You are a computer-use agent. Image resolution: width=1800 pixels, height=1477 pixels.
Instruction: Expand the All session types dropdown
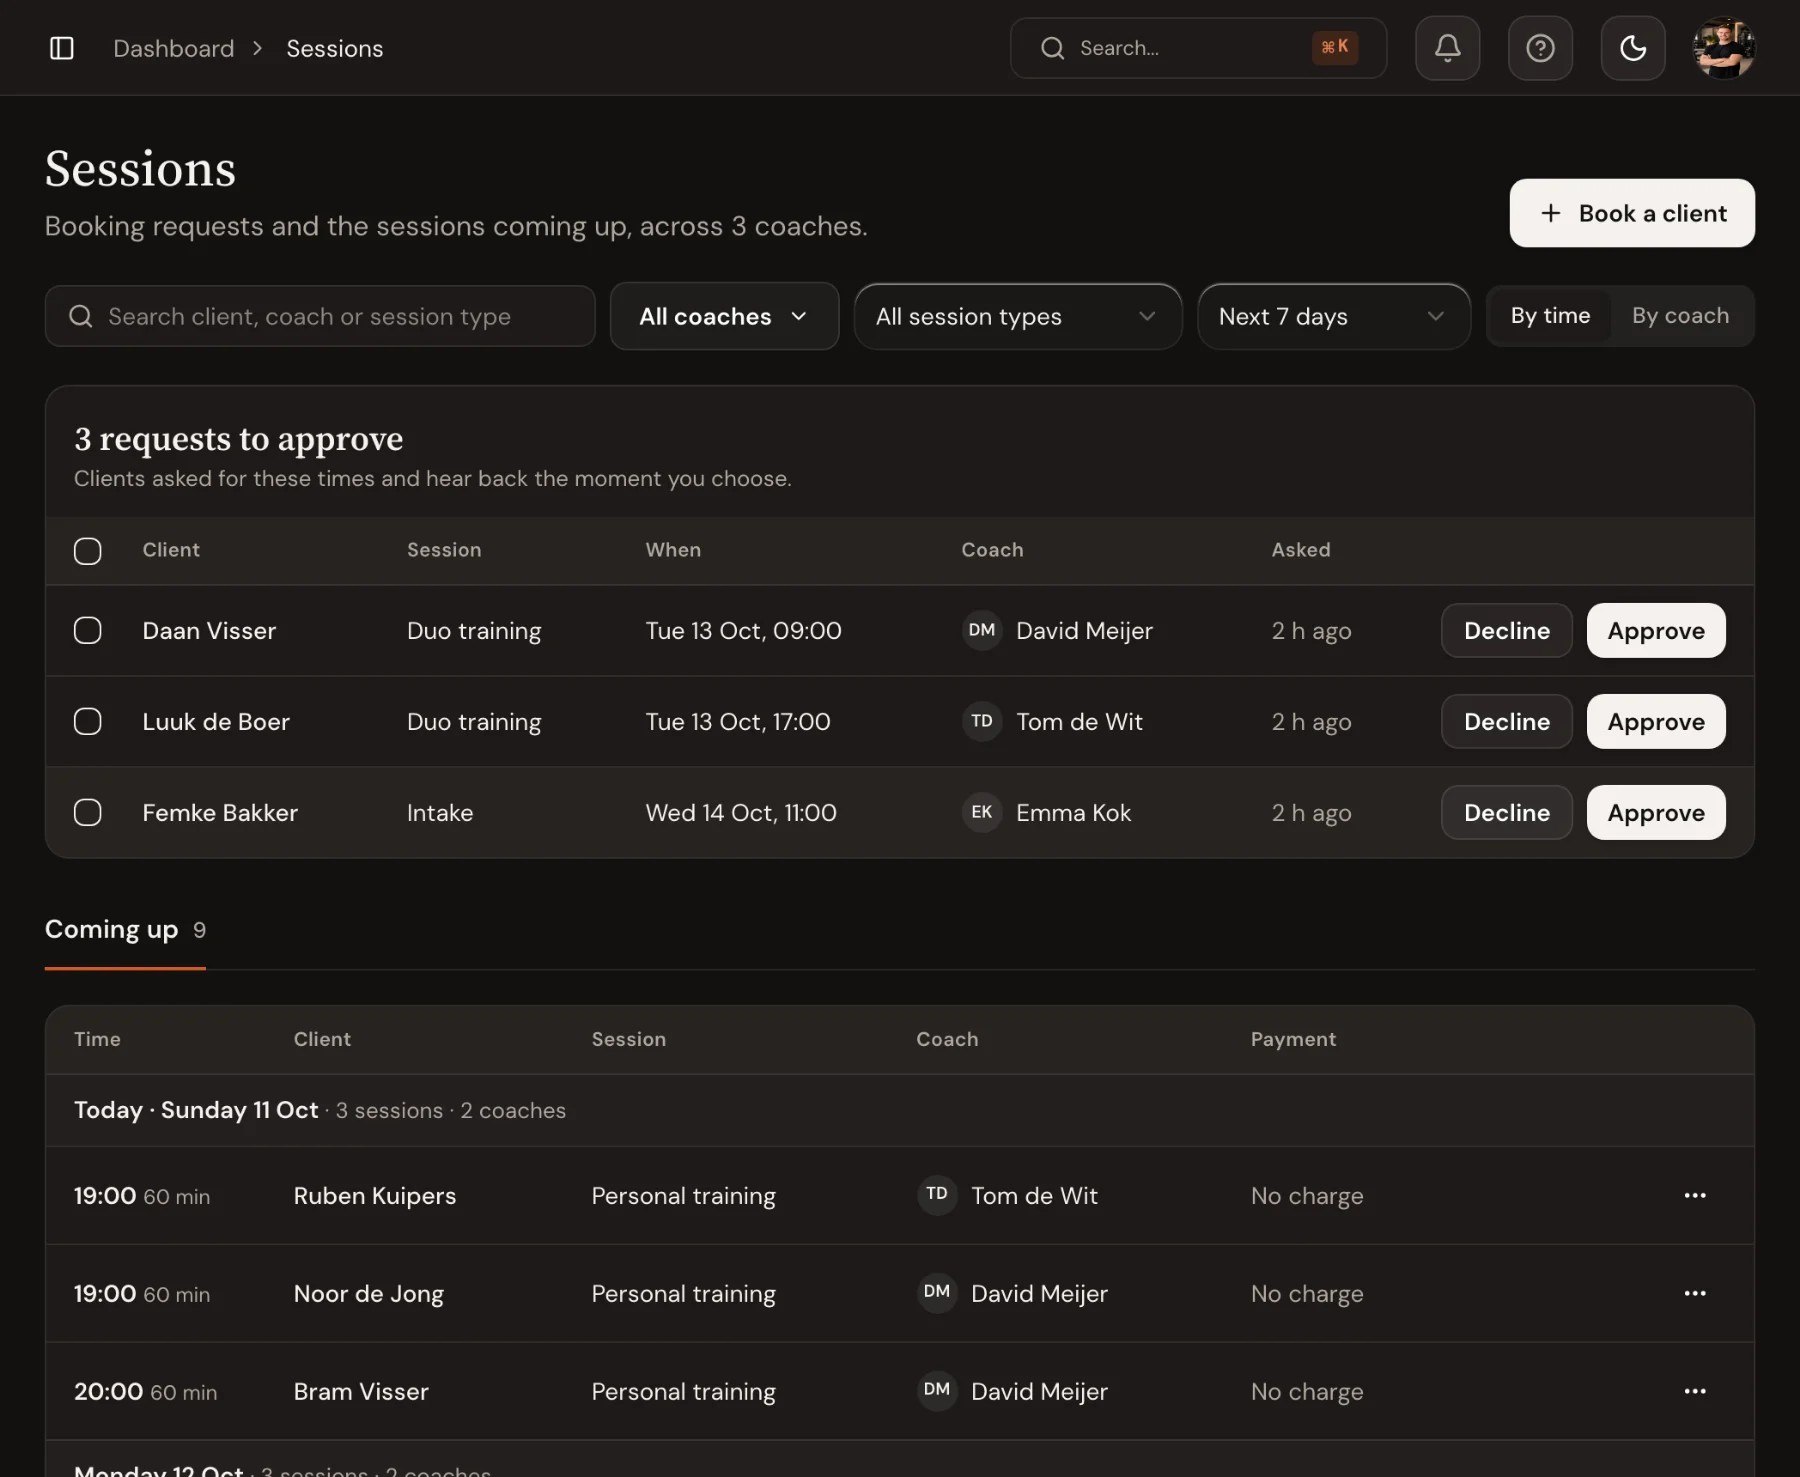pos(1017,316)
